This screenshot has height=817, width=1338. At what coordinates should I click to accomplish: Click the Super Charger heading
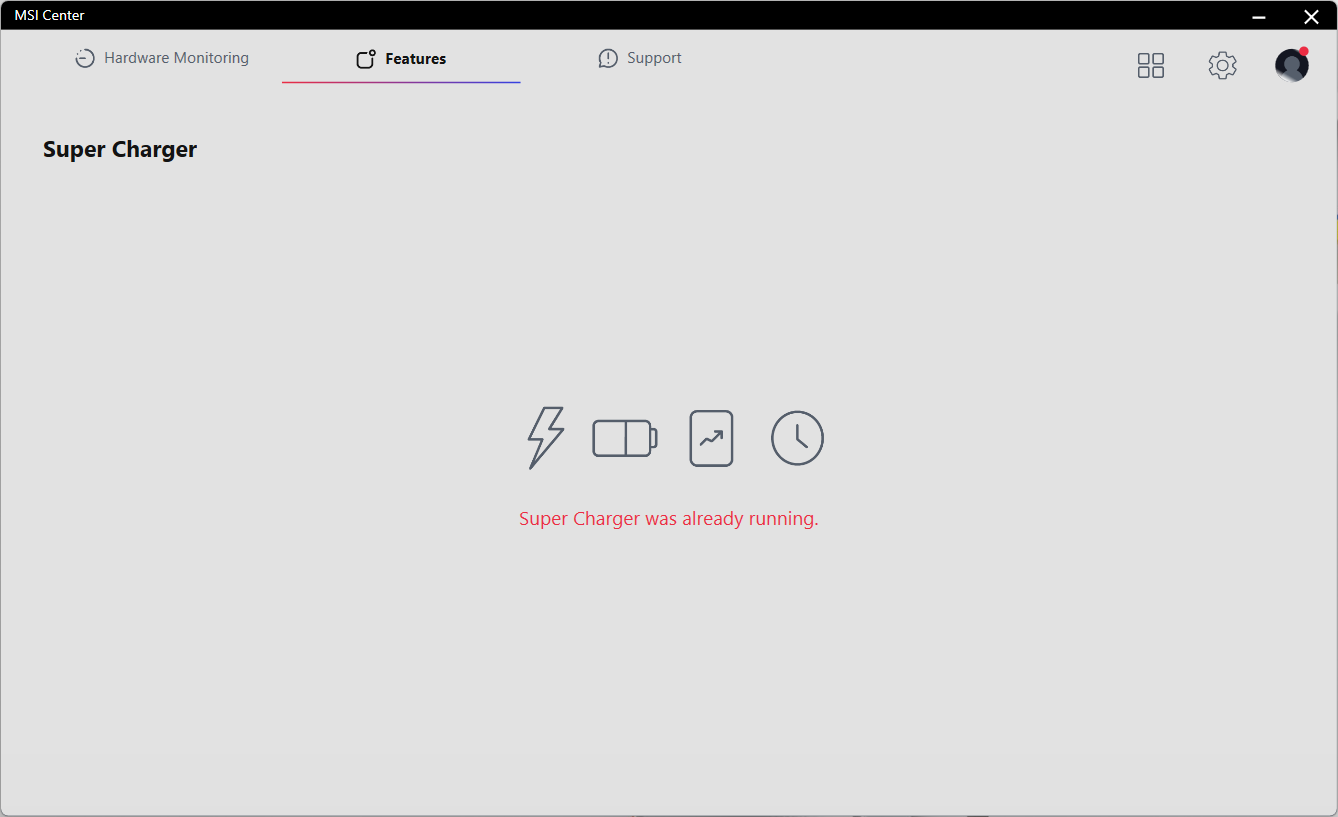[x=120, y=150]
